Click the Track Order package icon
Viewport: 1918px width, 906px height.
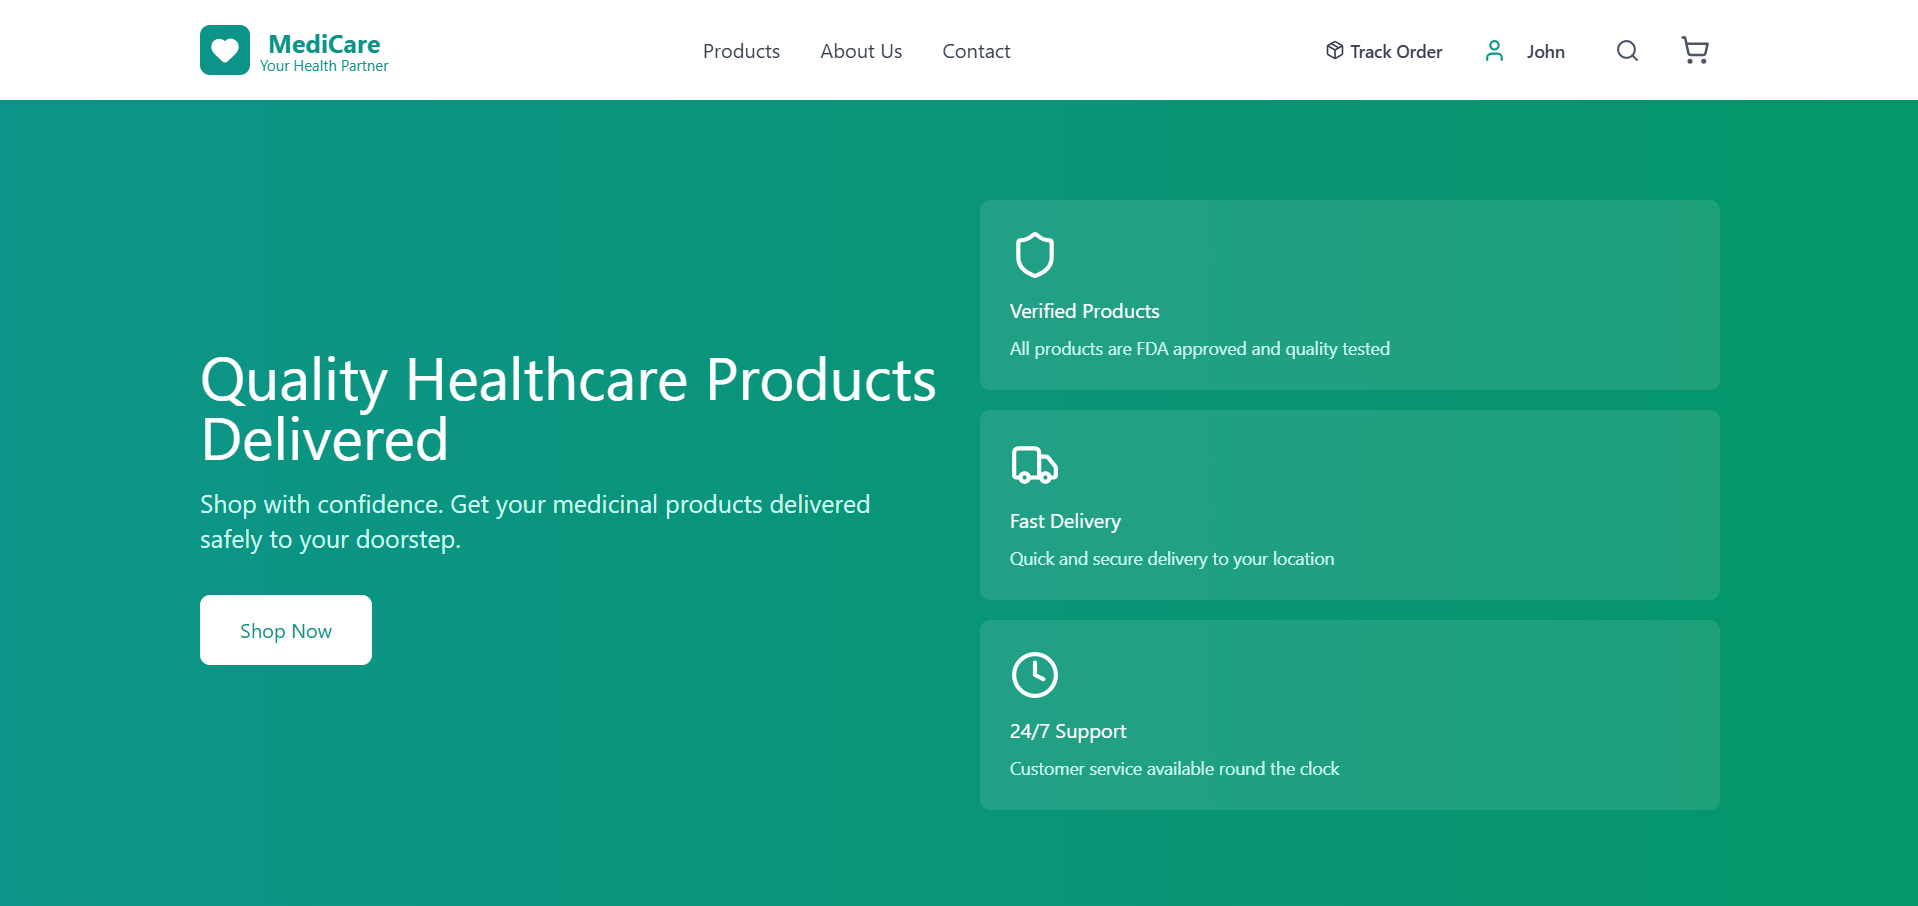(1334, 50)
